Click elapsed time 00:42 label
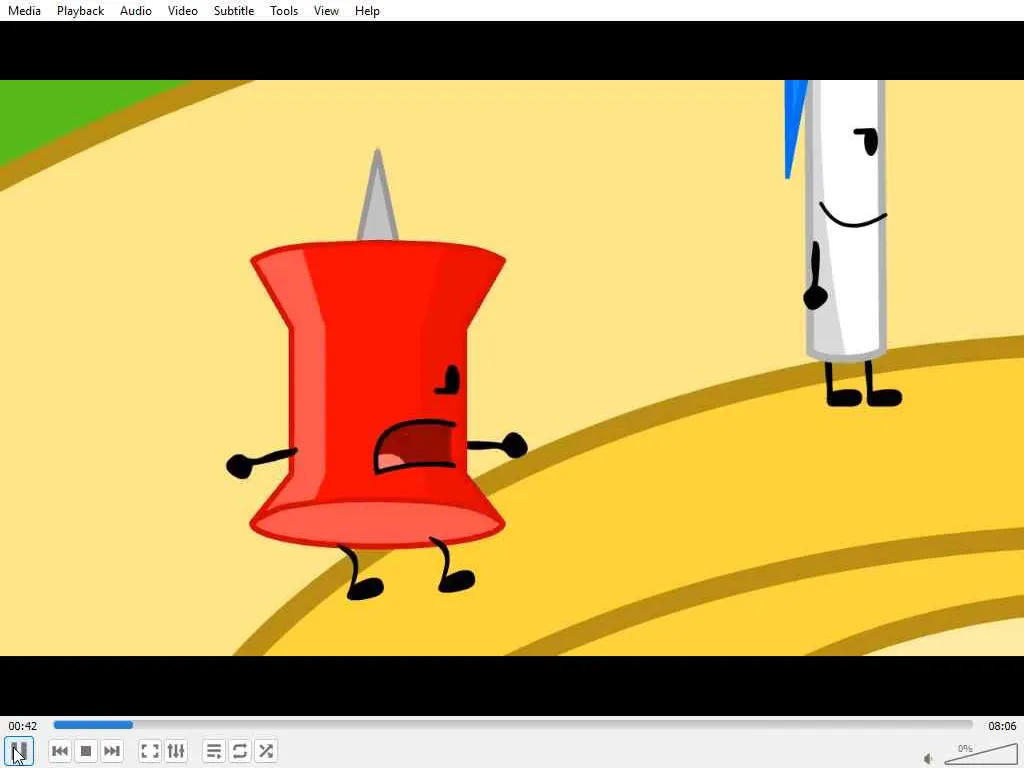 23,726
